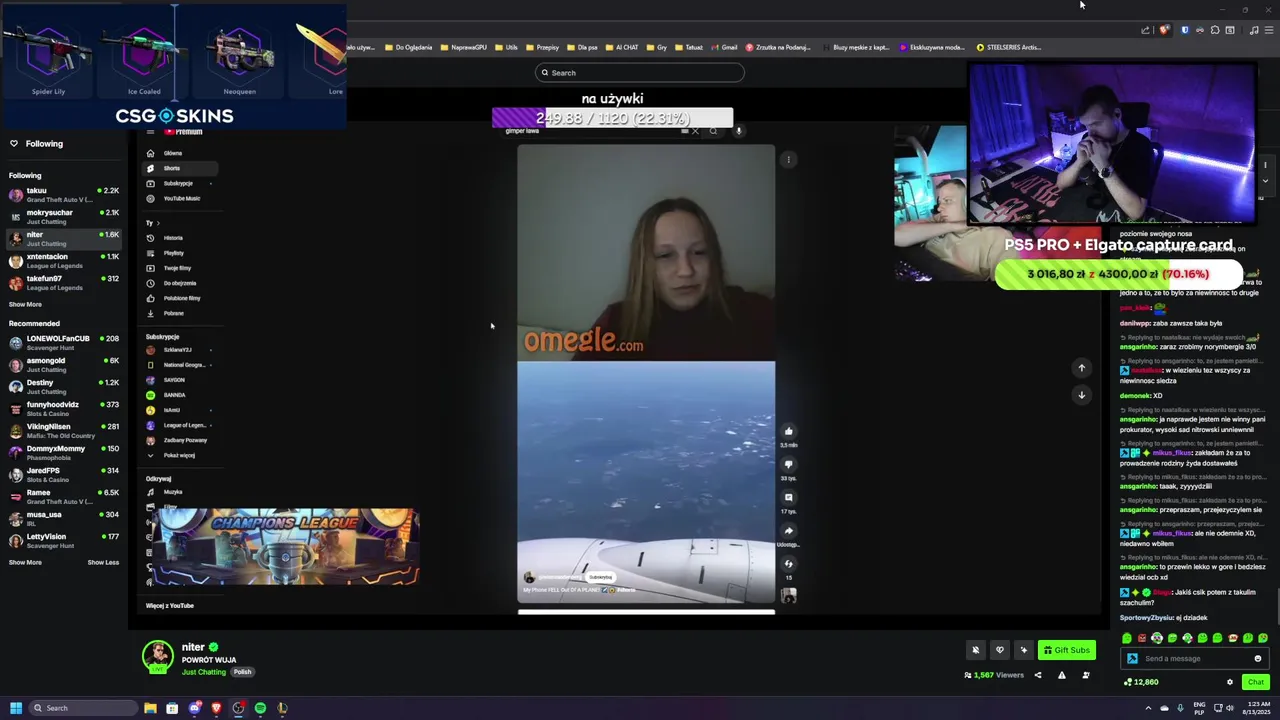Screen dimensions: 1280x720
Task: Click the voice search microphone icon
Action: pyautogui.click(x=738, y=131)
